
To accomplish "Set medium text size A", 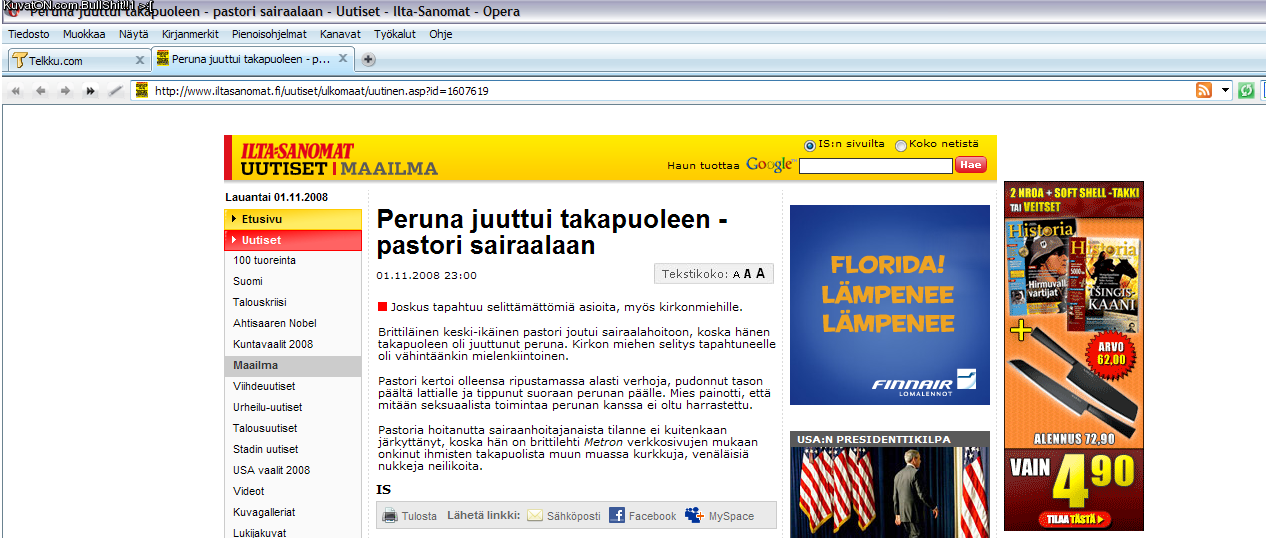I will (747, 274).
